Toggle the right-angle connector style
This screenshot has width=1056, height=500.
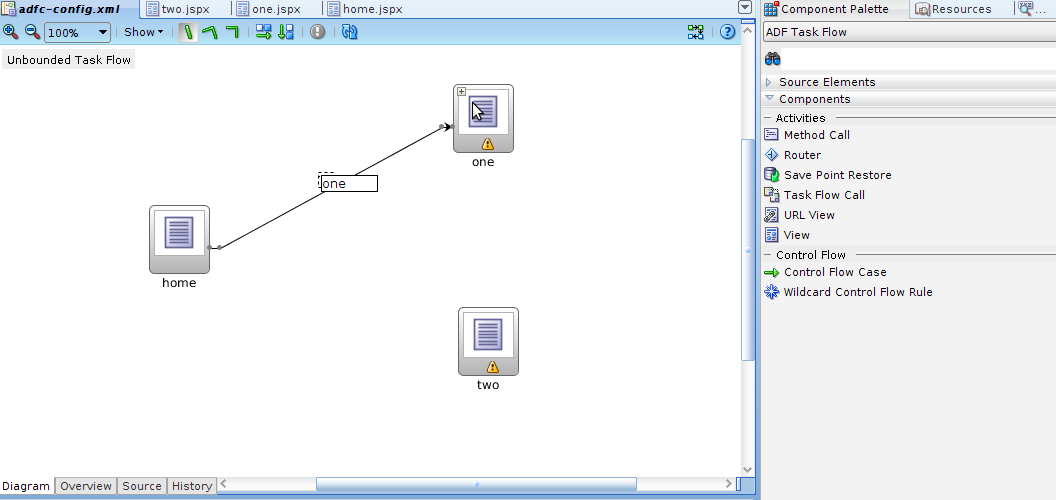[x=232, y=32]
